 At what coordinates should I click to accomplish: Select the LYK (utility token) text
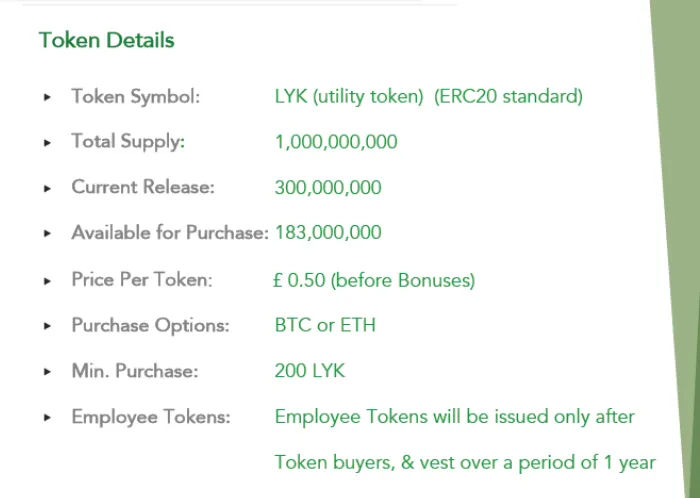coord(349,96)
